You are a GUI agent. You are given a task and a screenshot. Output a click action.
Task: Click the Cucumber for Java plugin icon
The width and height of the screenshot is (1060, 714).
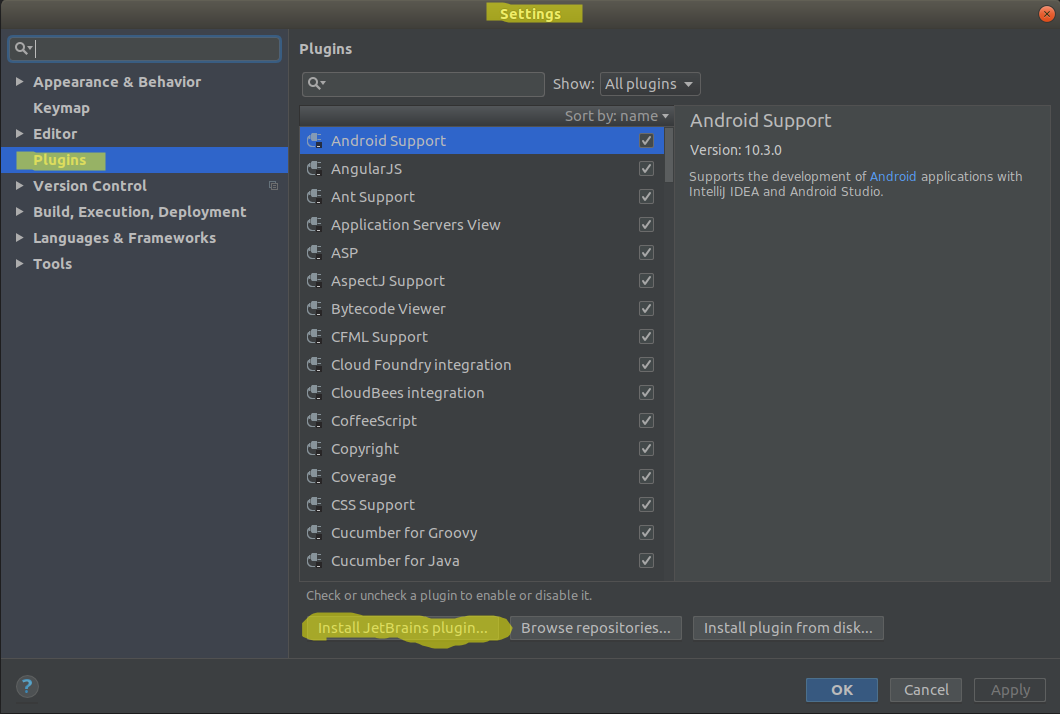point(314,561)
